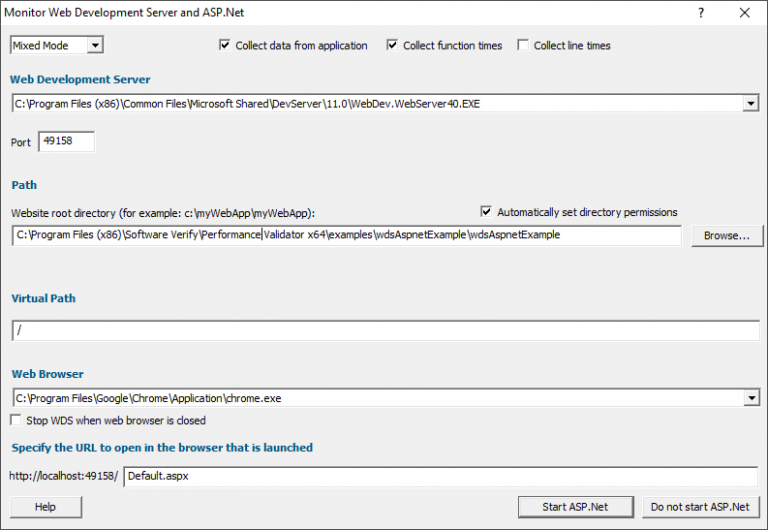
Task: Click the Web Browser heading
Action: pyautogui.click(x=48, y=374)
